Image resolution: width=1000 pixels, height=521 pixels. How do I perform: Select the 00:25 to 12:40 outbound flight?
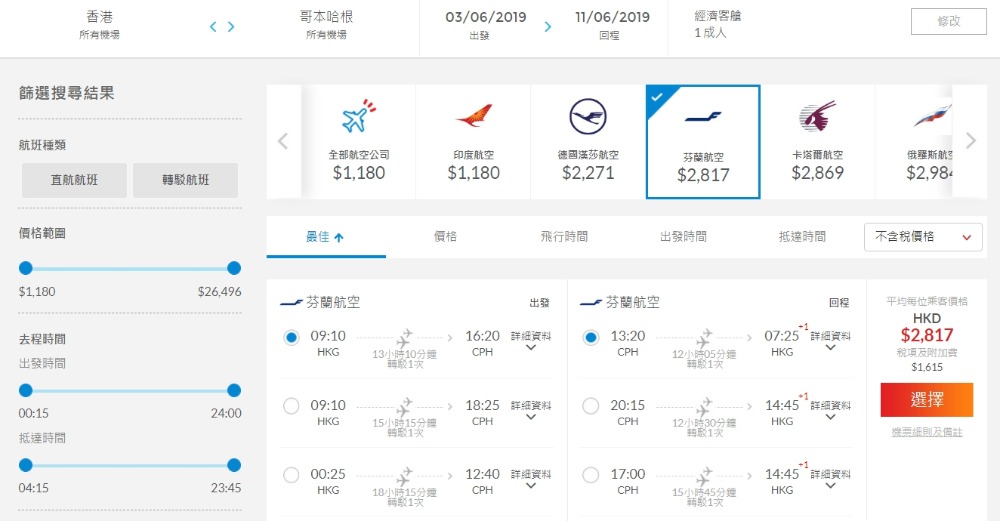point(291,475)
